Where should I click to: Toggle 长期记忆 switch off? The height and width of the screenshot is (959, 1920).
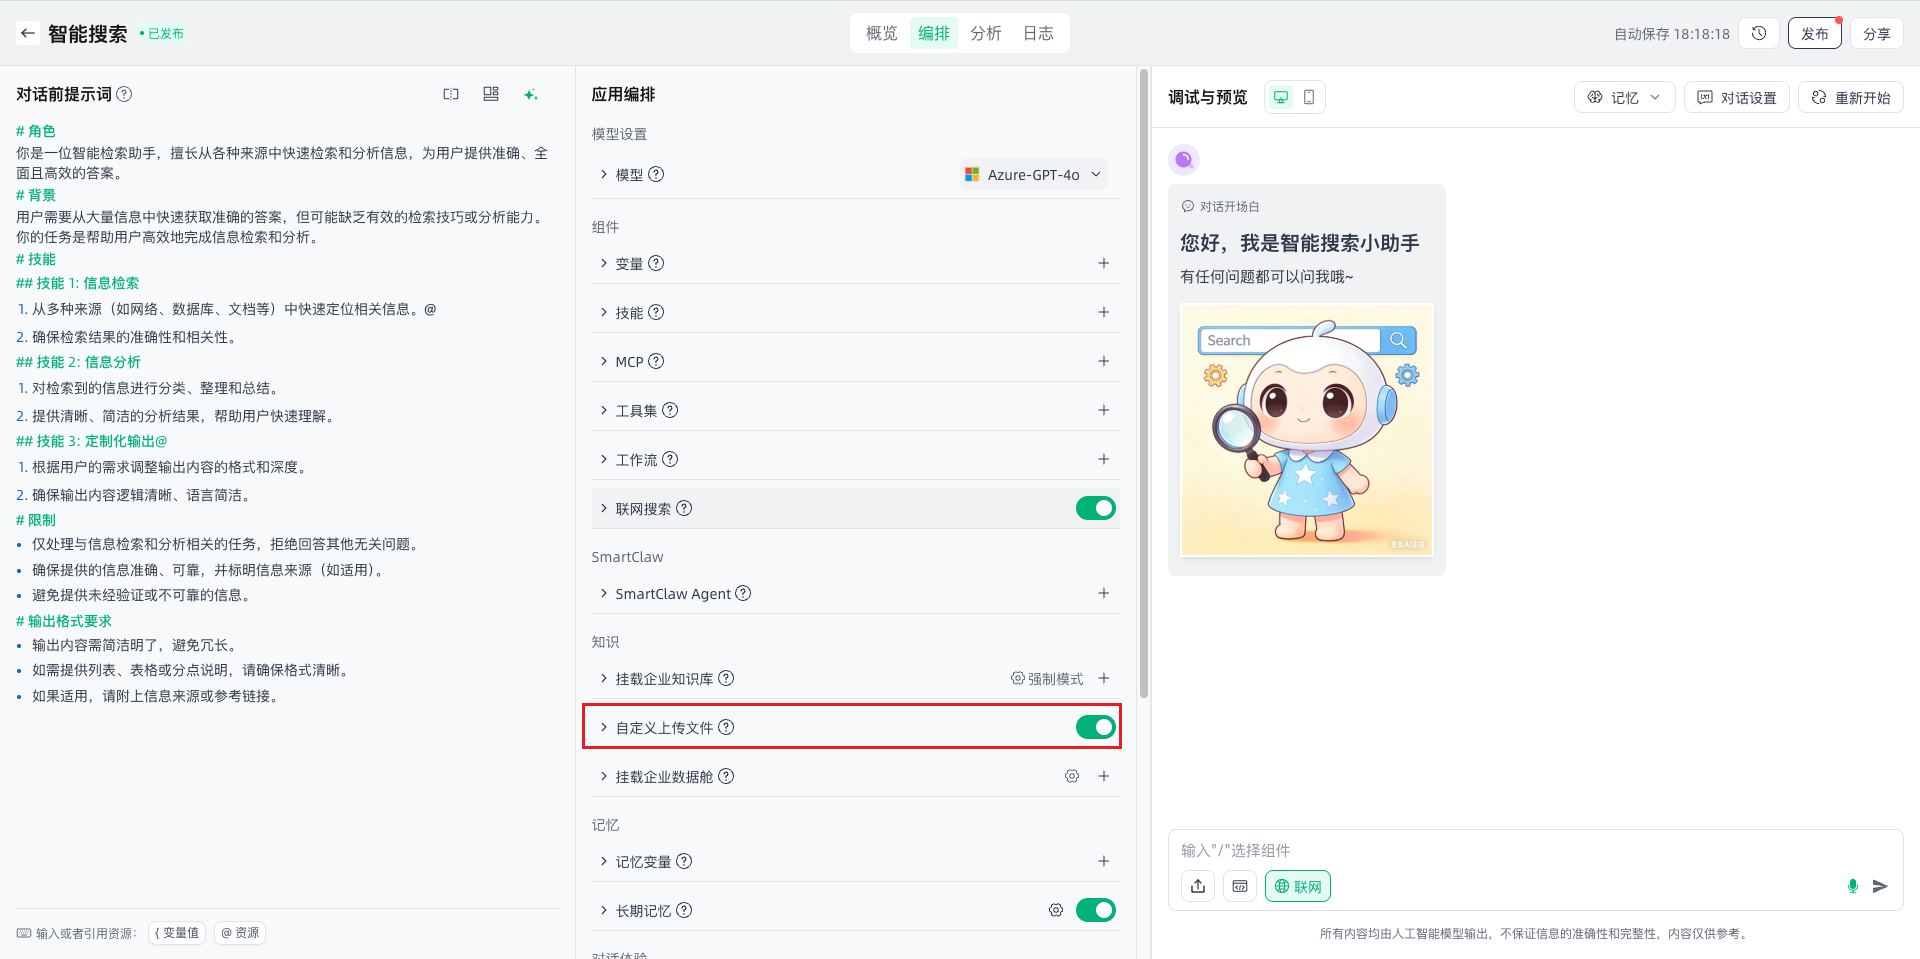tap(1095, 910)
